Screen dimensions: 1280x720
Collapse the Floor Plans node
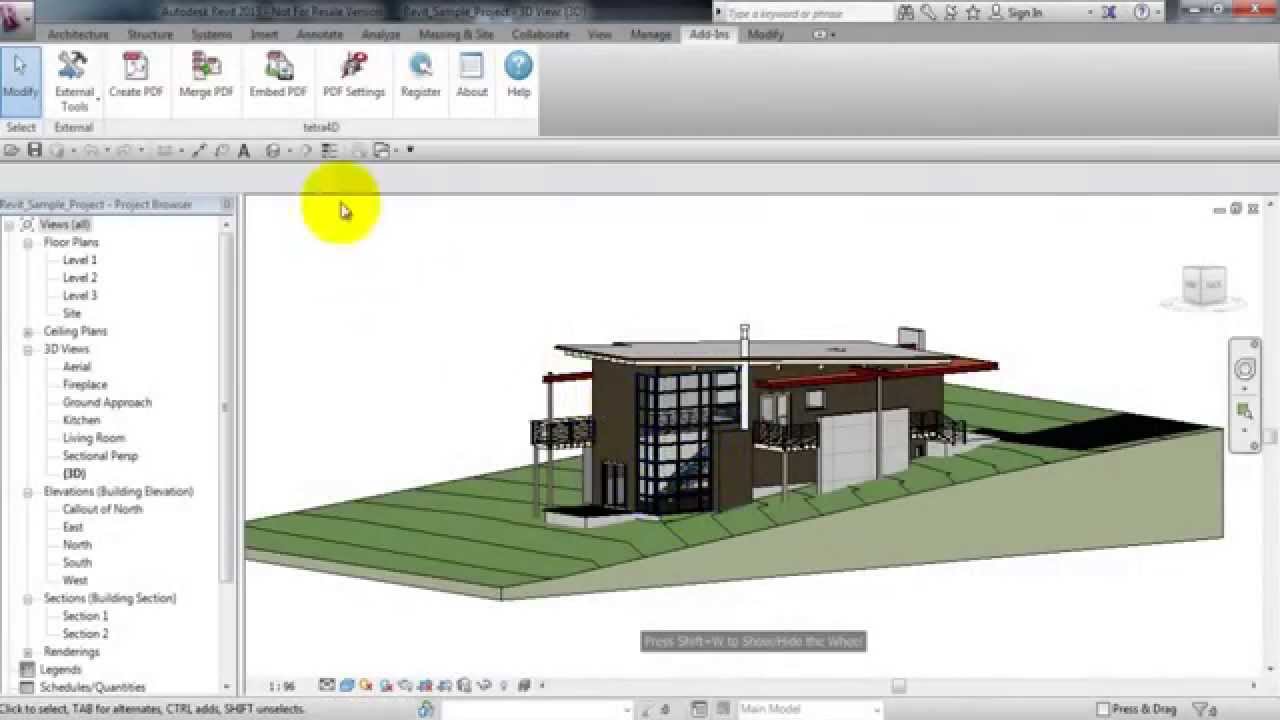28,243
